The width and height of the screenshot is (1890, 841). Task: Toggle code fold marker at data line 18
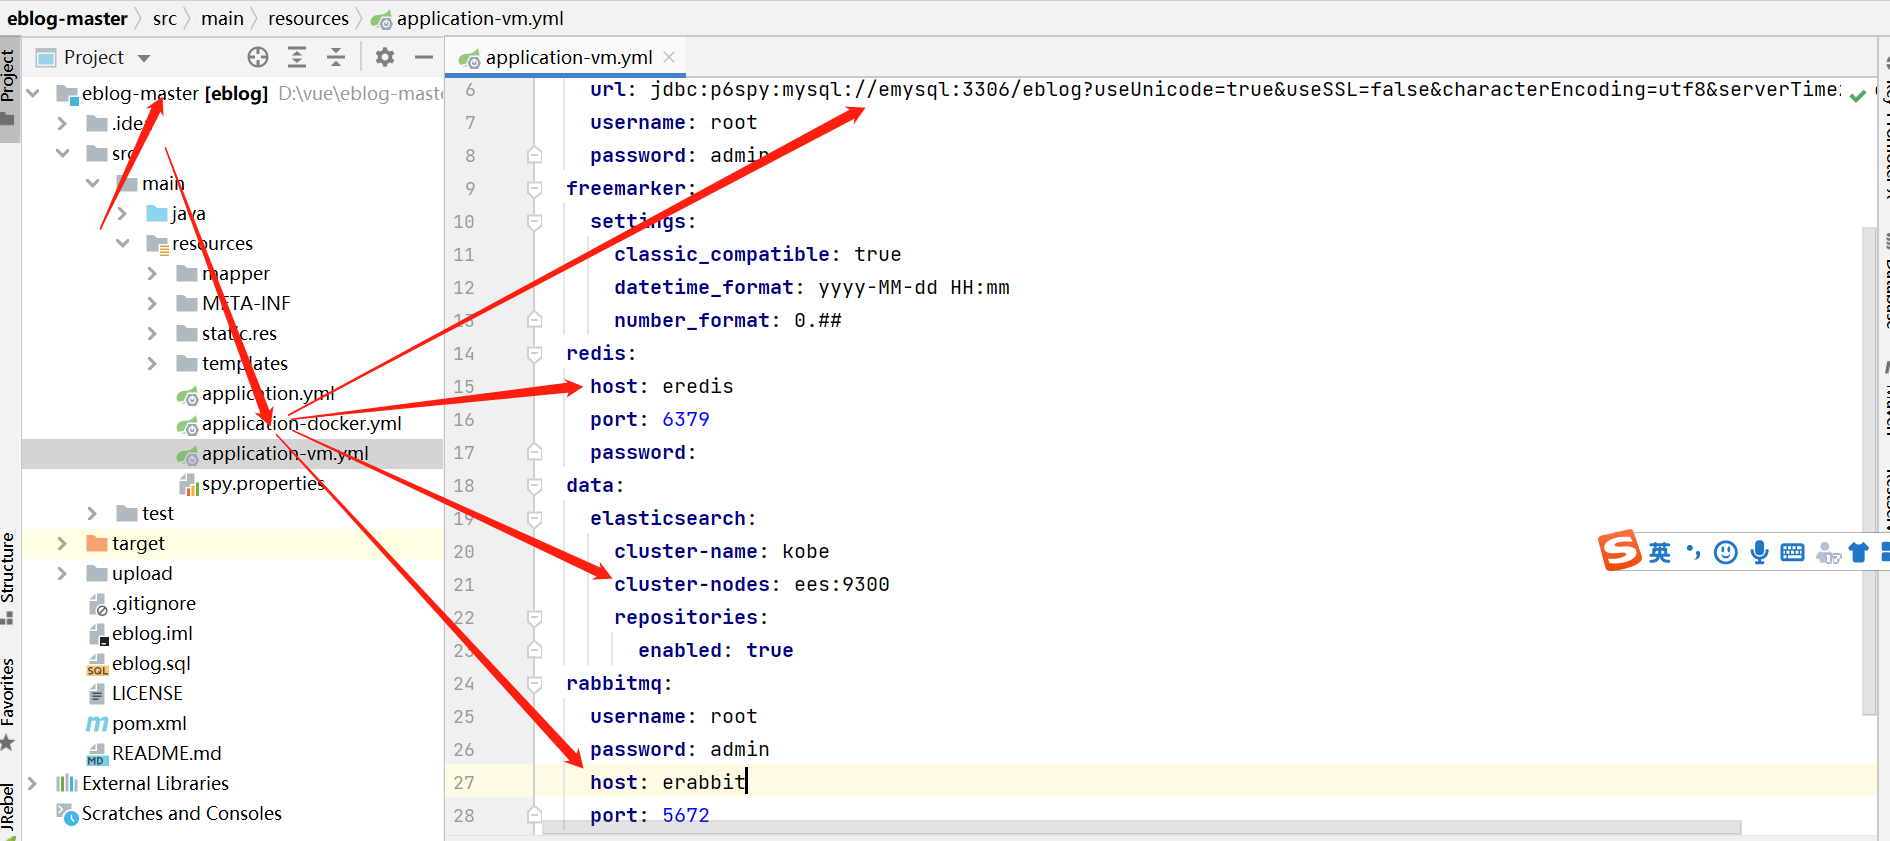point(535,486)
